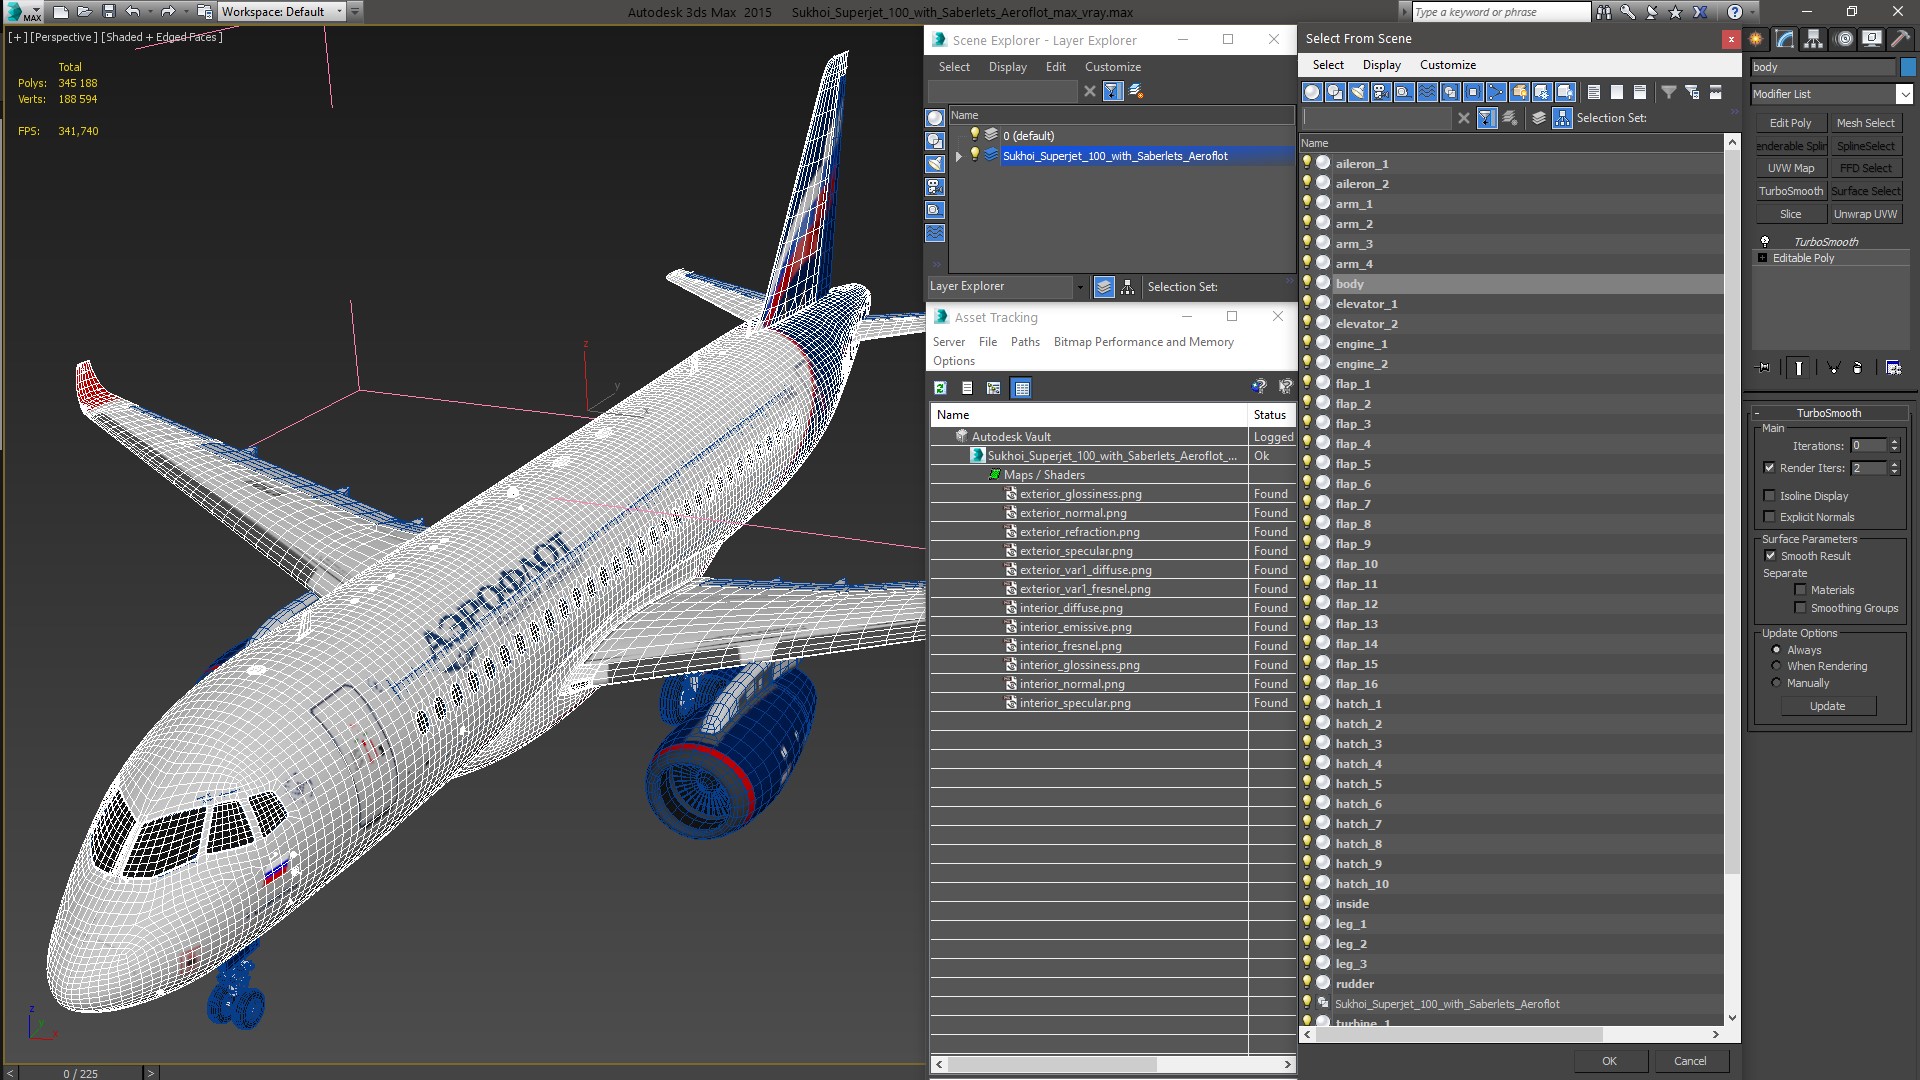This screenshot has width=1920, height=1080.
Task: Select the Manually update option
Action: (1776, 683)
